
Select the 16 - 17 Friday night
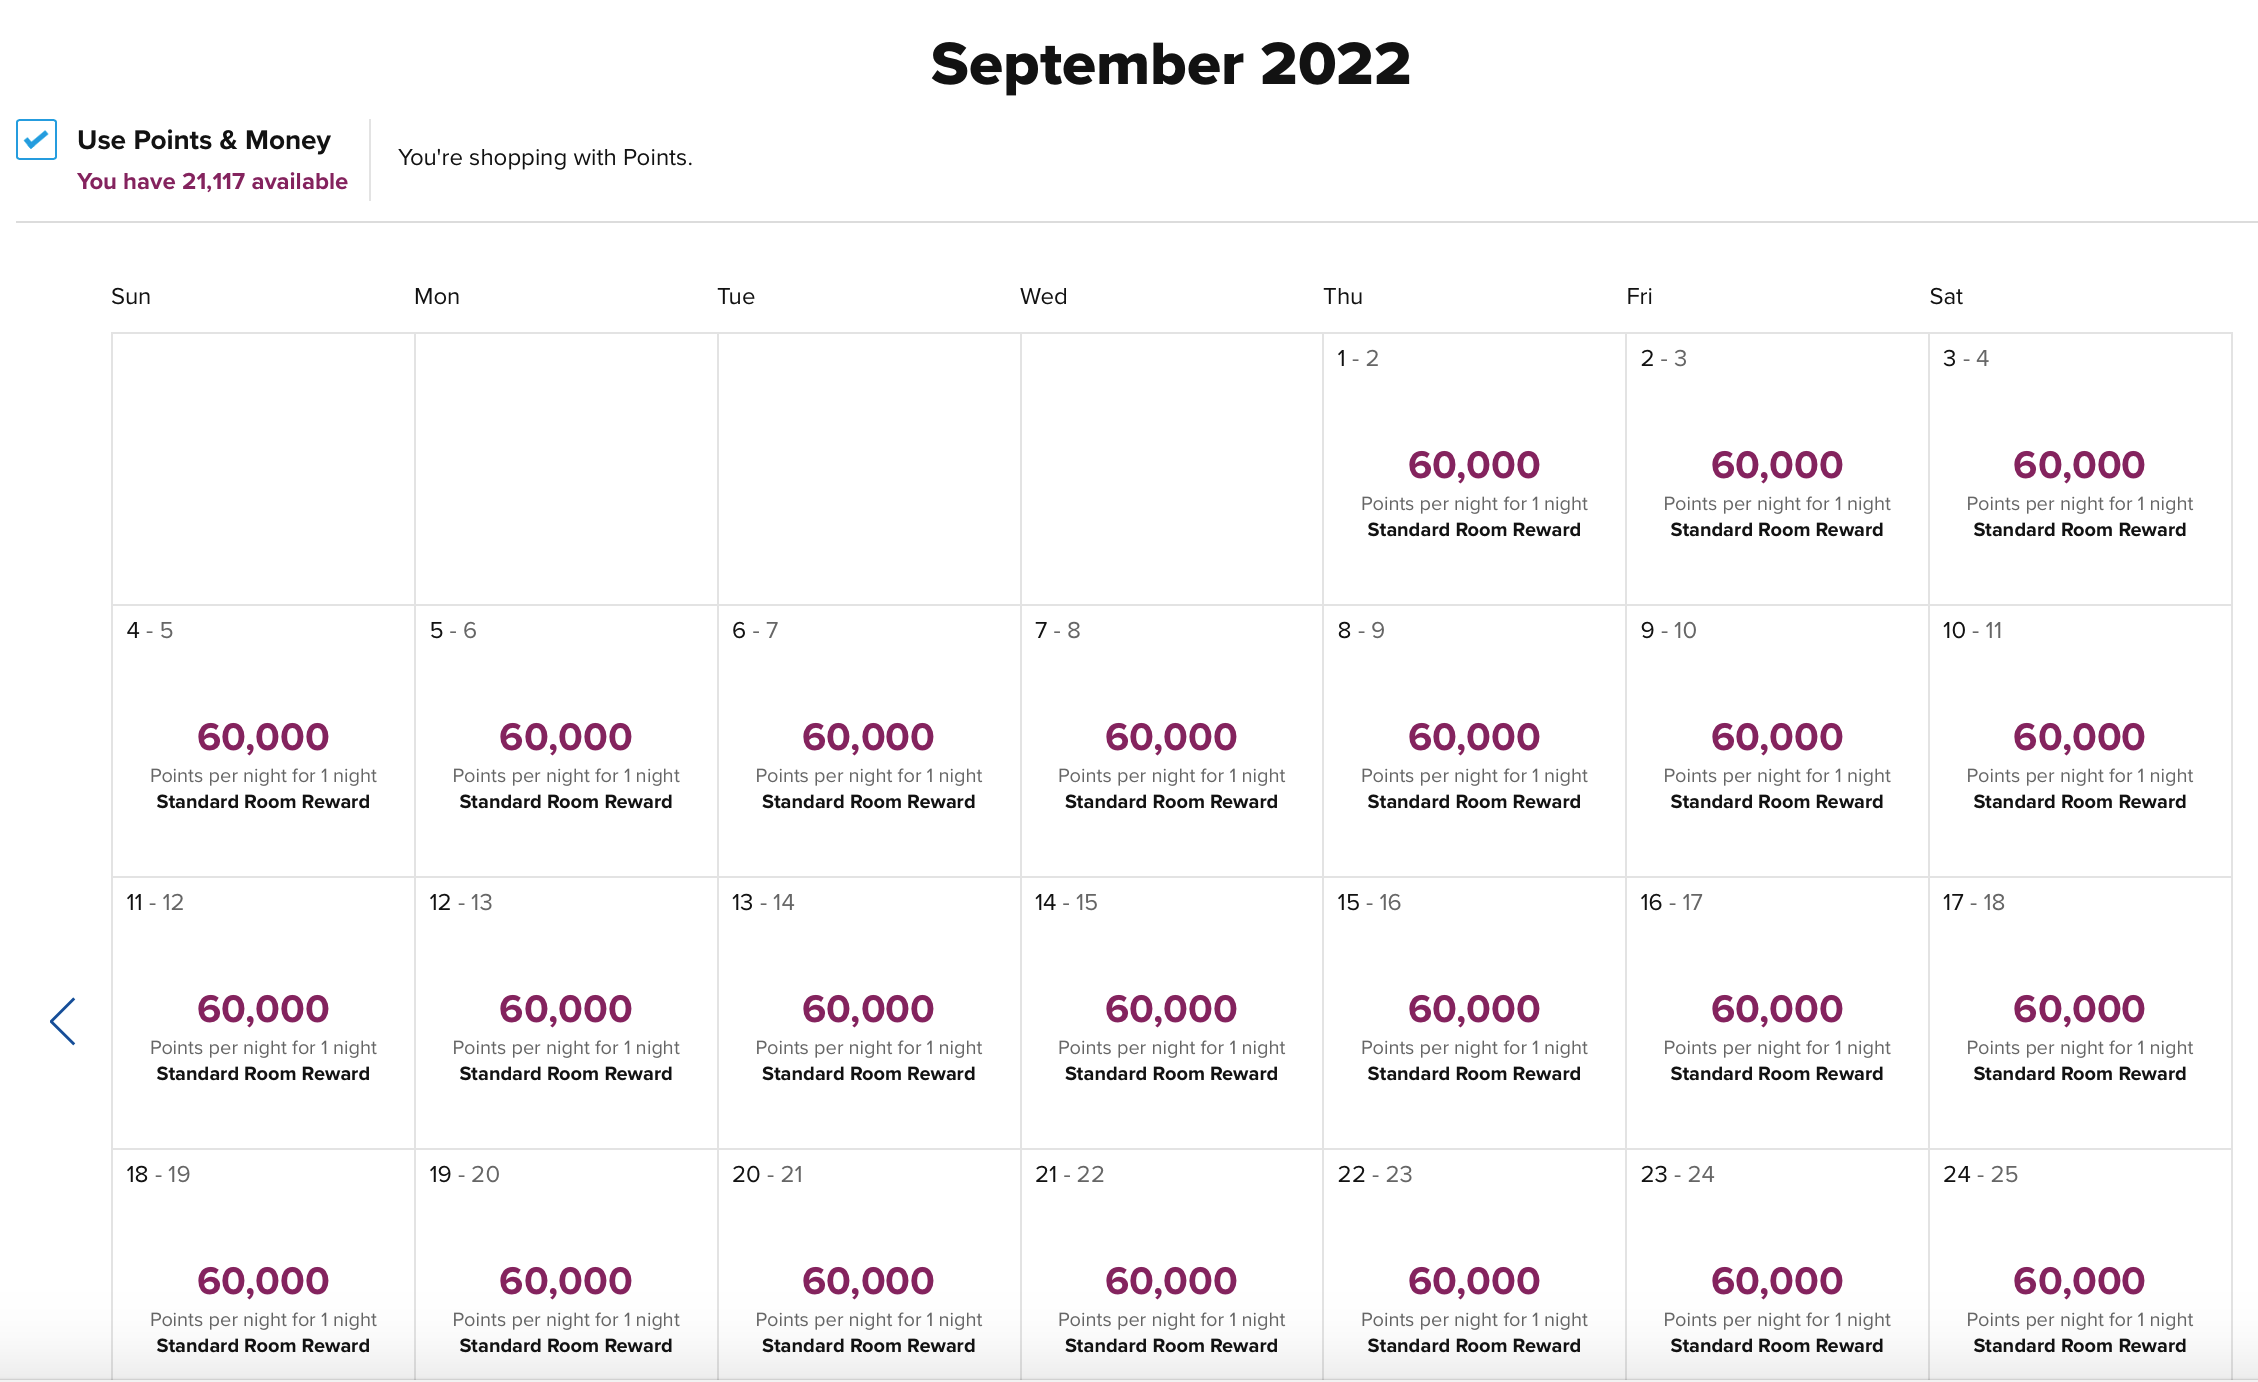point(1776,1013)
